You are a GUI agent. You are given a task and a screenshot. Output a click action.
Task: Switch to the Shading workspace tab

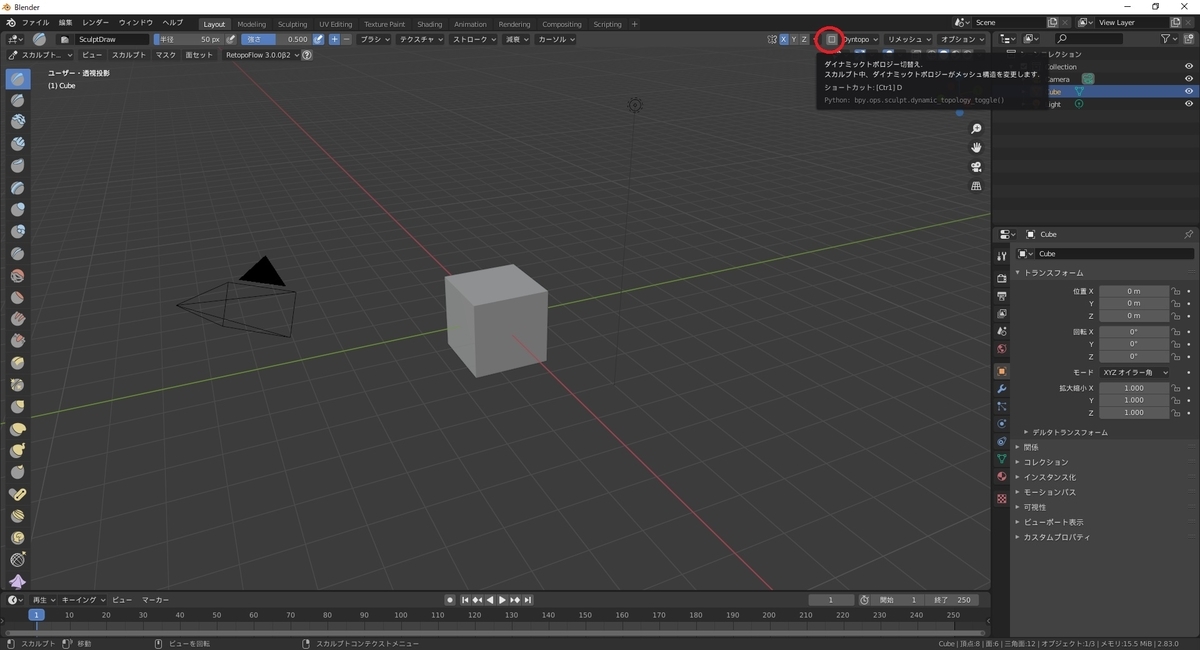click(429, 24)
